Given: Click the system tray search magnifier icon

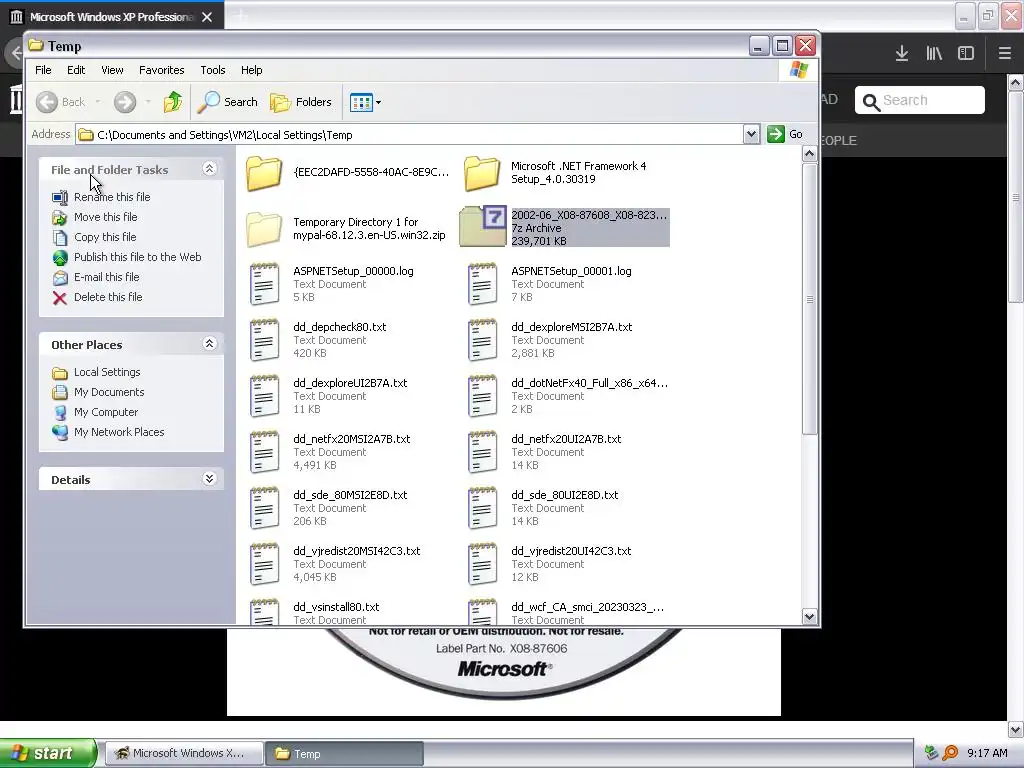Looking at the screenshot, I should [950, 753].
